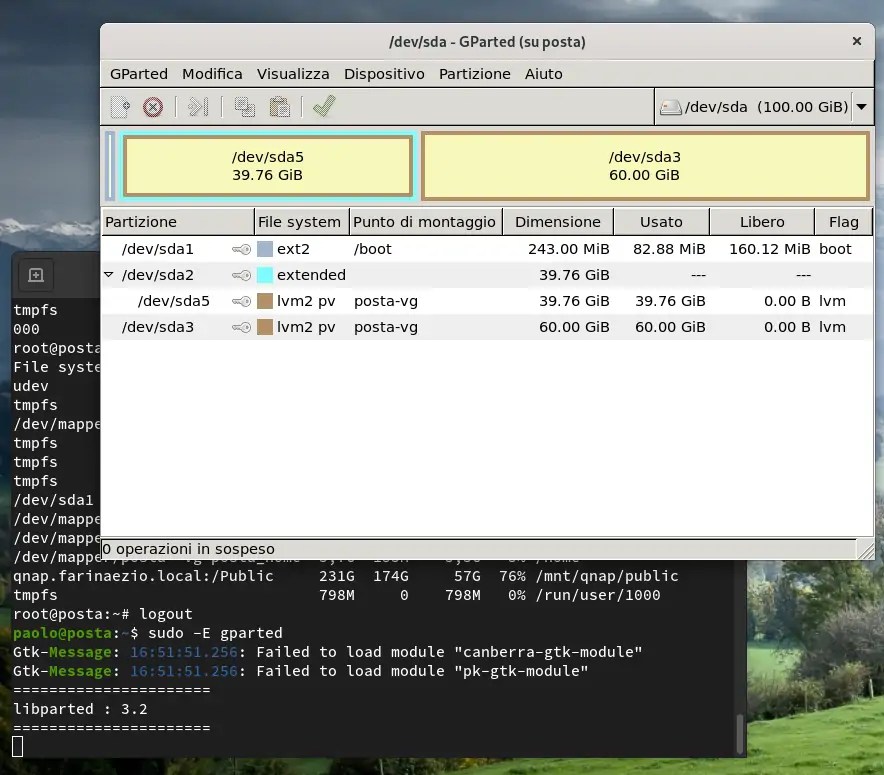The image size is (884, 775).
Task: Click the lvm2 pv swatch for /dev/sda3
Action: pyautogui.click(x=265, y=327)
